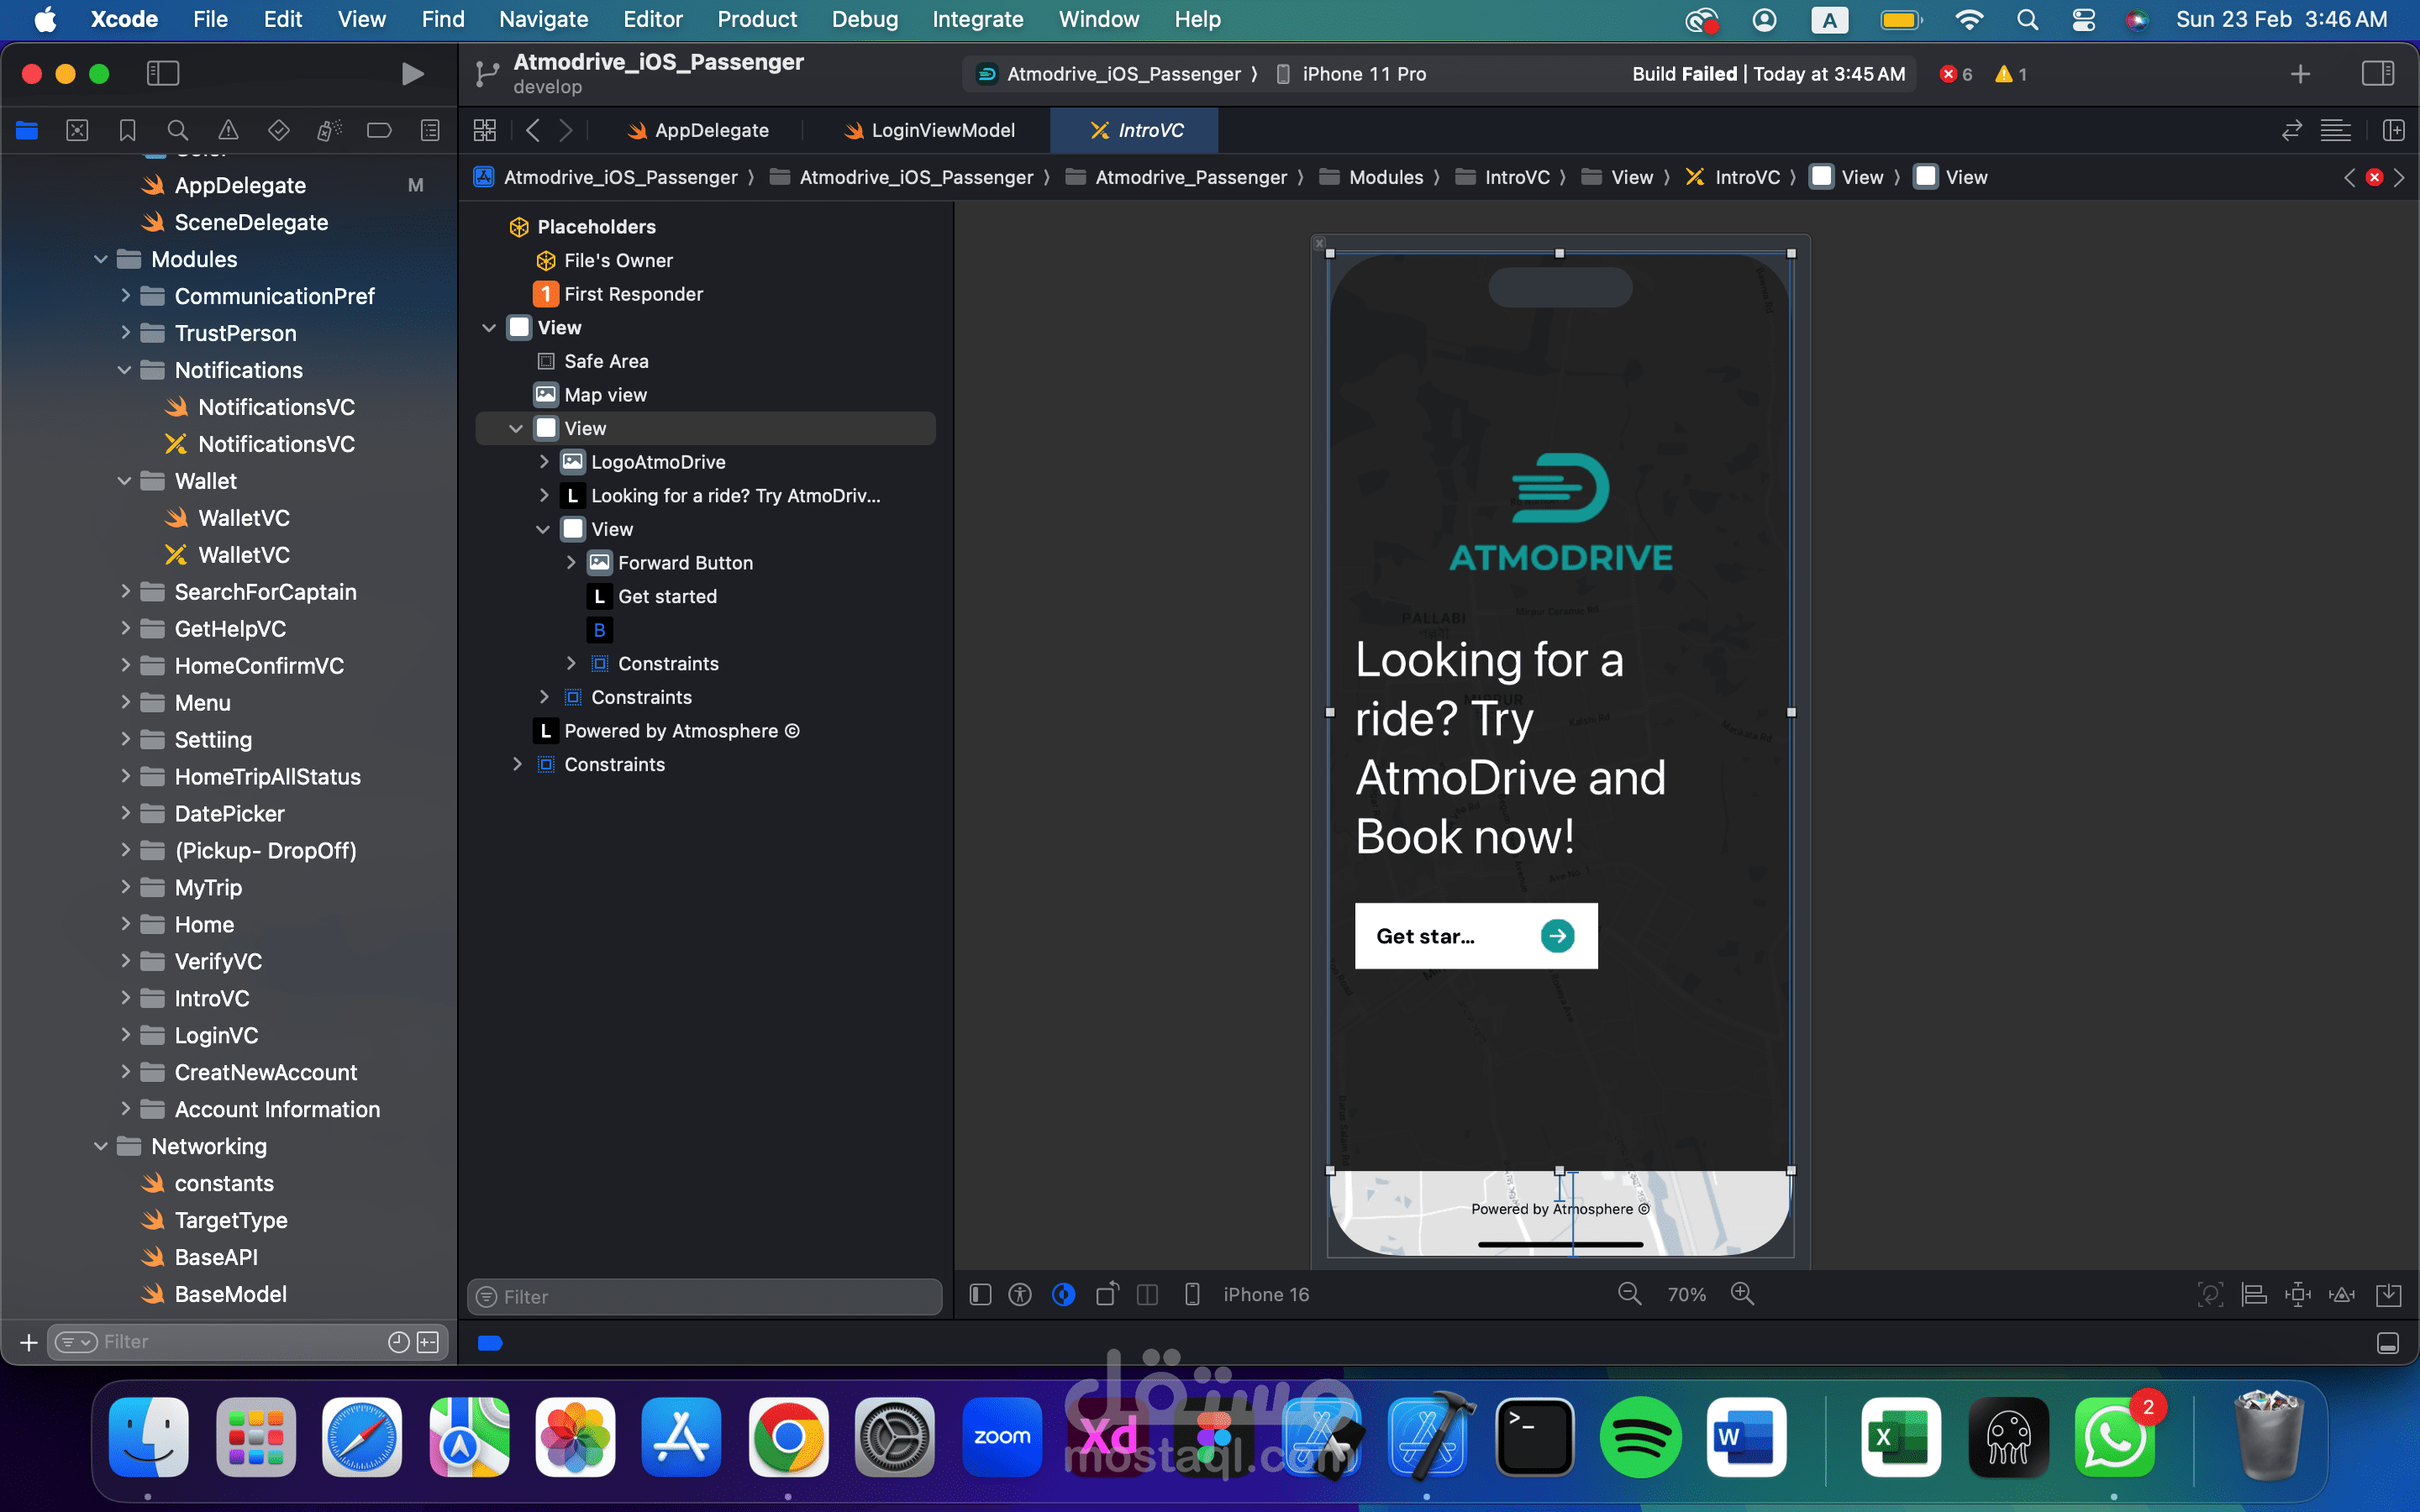
Task: Run the project with the Play button
Action: click(412, 74)
